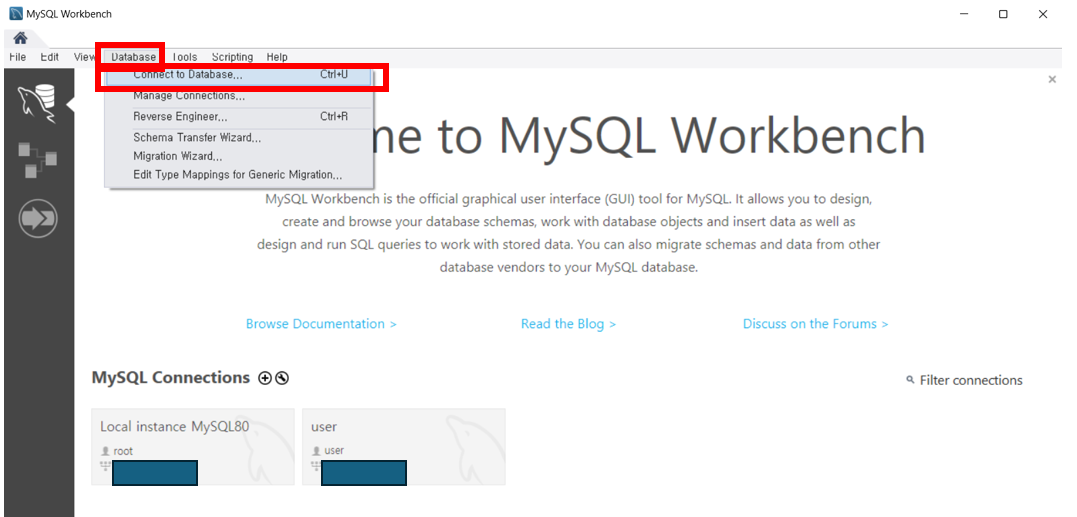Open the File menu
Viewport: 1077px width, 517px height.
click(x=18, y=57)
